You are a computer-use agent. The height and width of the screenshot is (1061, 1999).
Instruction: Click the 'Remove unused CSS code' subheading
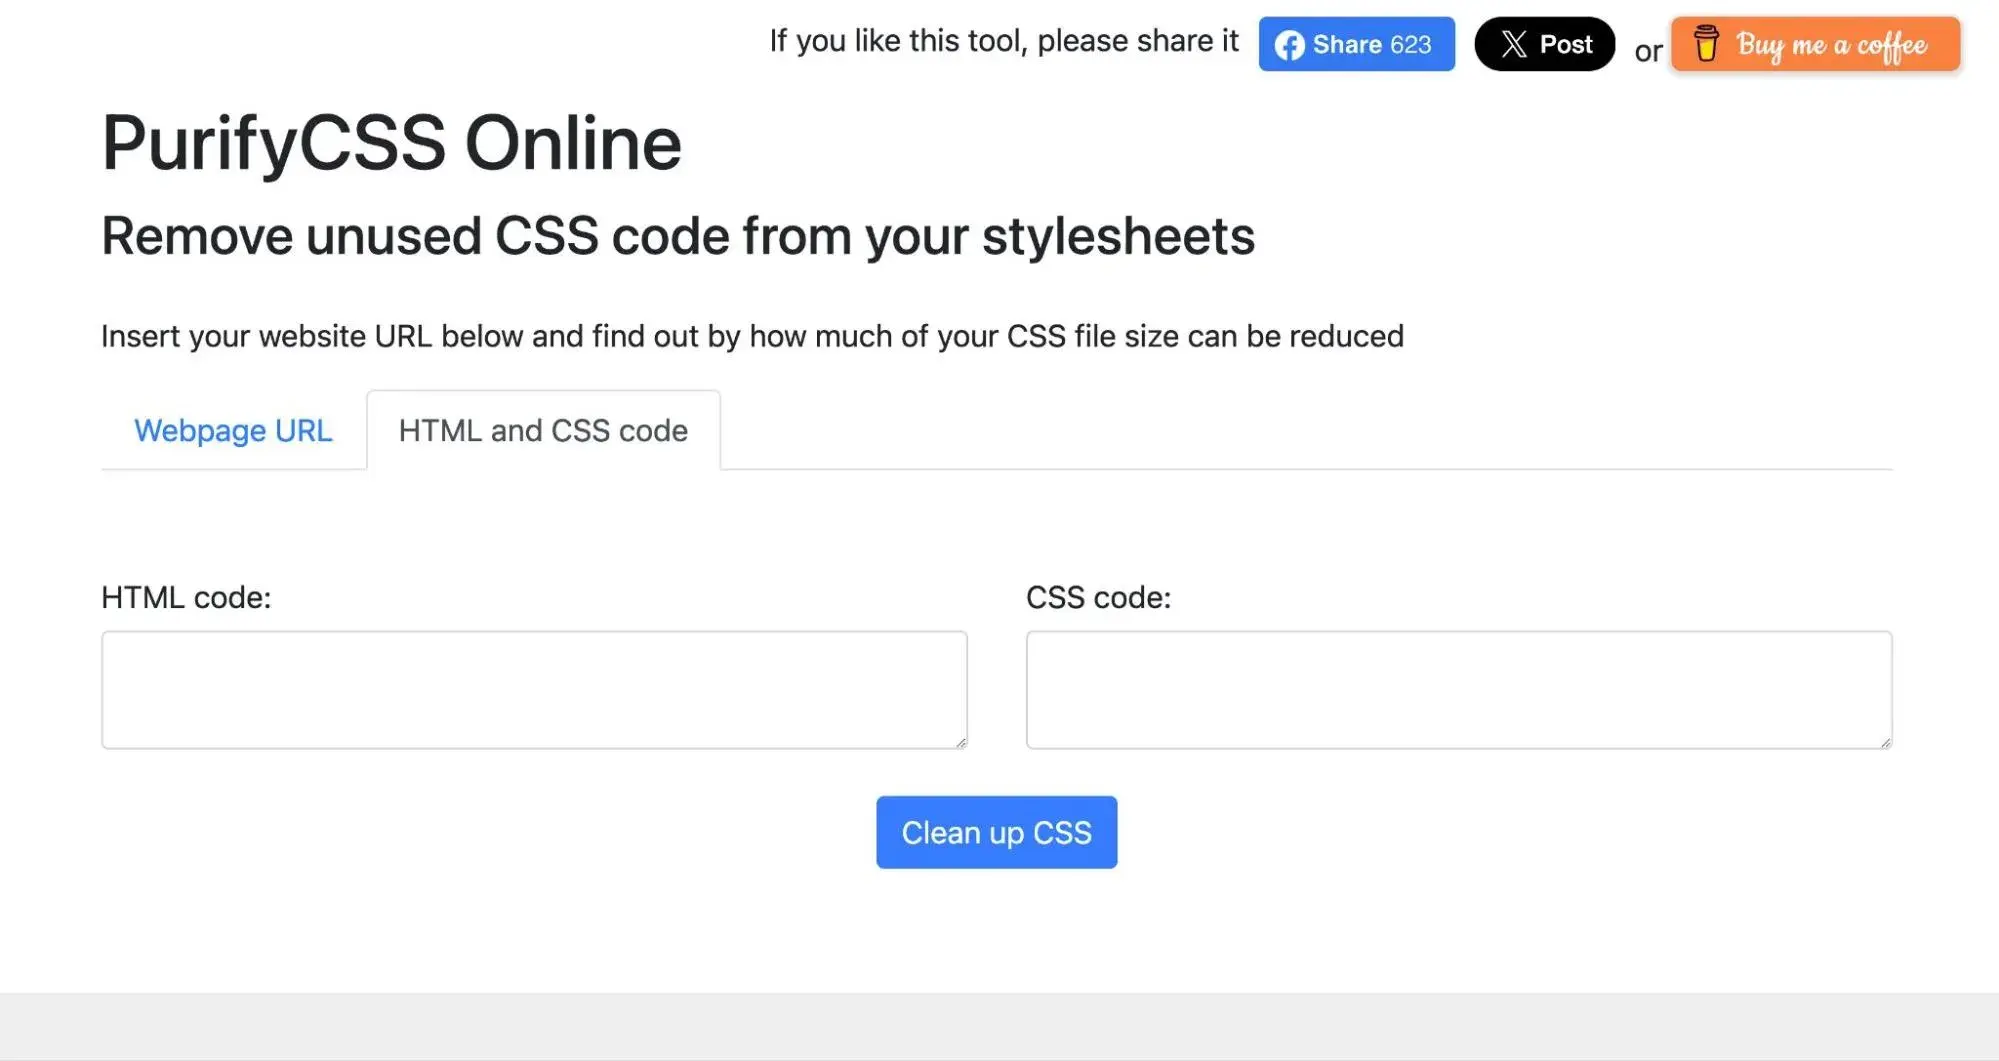coord(678,236)
